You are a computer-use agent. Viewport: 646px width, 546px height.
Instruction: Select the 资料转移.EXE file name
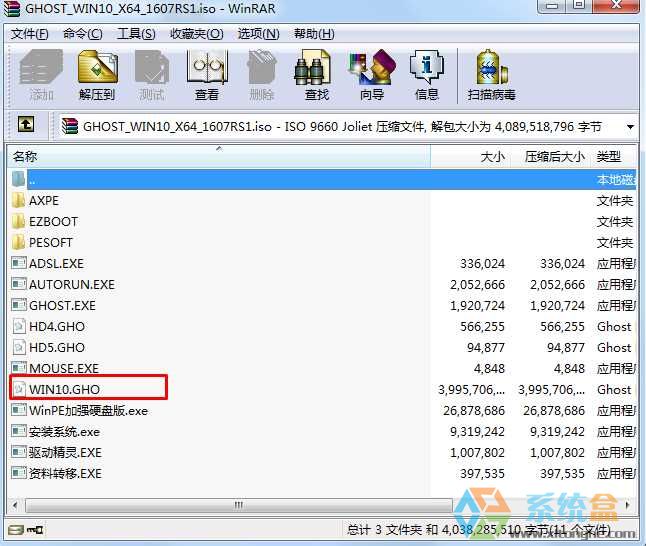click(x=65, y=473)
